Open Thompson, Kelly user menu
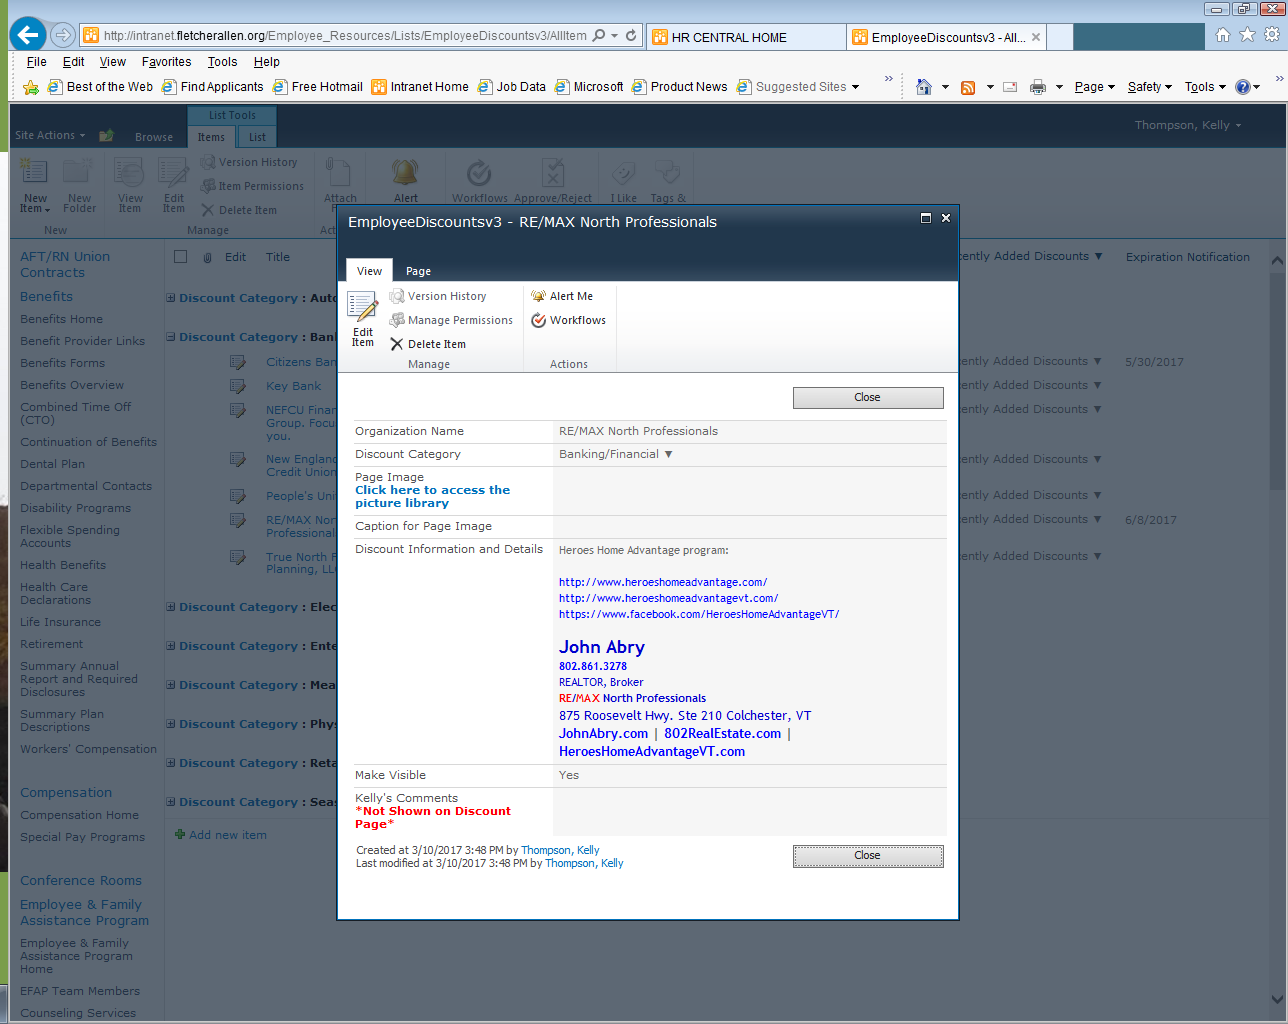Image resolution: width=1288 pixels, height=1024 pixels. click(1188, 125)
